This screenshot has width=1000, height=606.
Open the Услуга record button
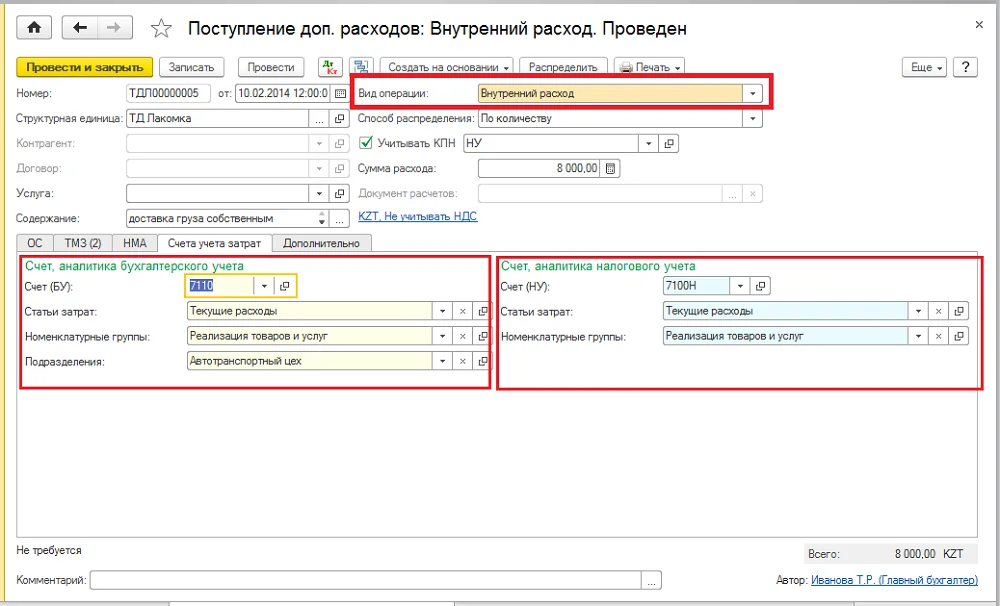(x=339, y=193)
